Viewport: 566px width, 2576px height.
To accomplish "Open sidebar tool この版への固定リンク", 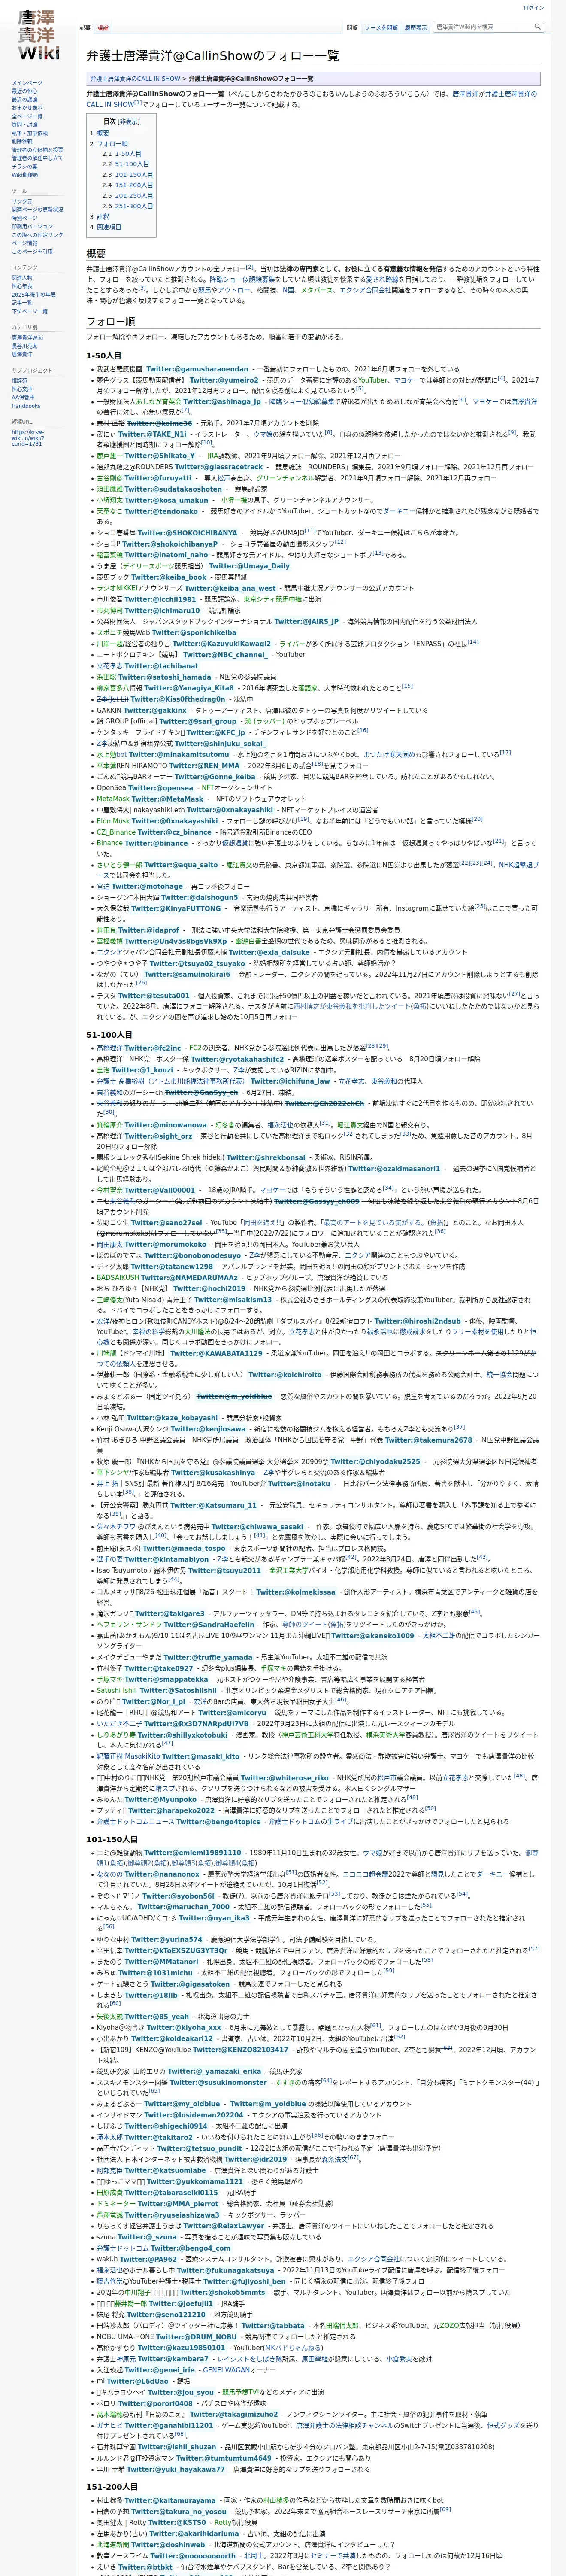I will (37, 235).
